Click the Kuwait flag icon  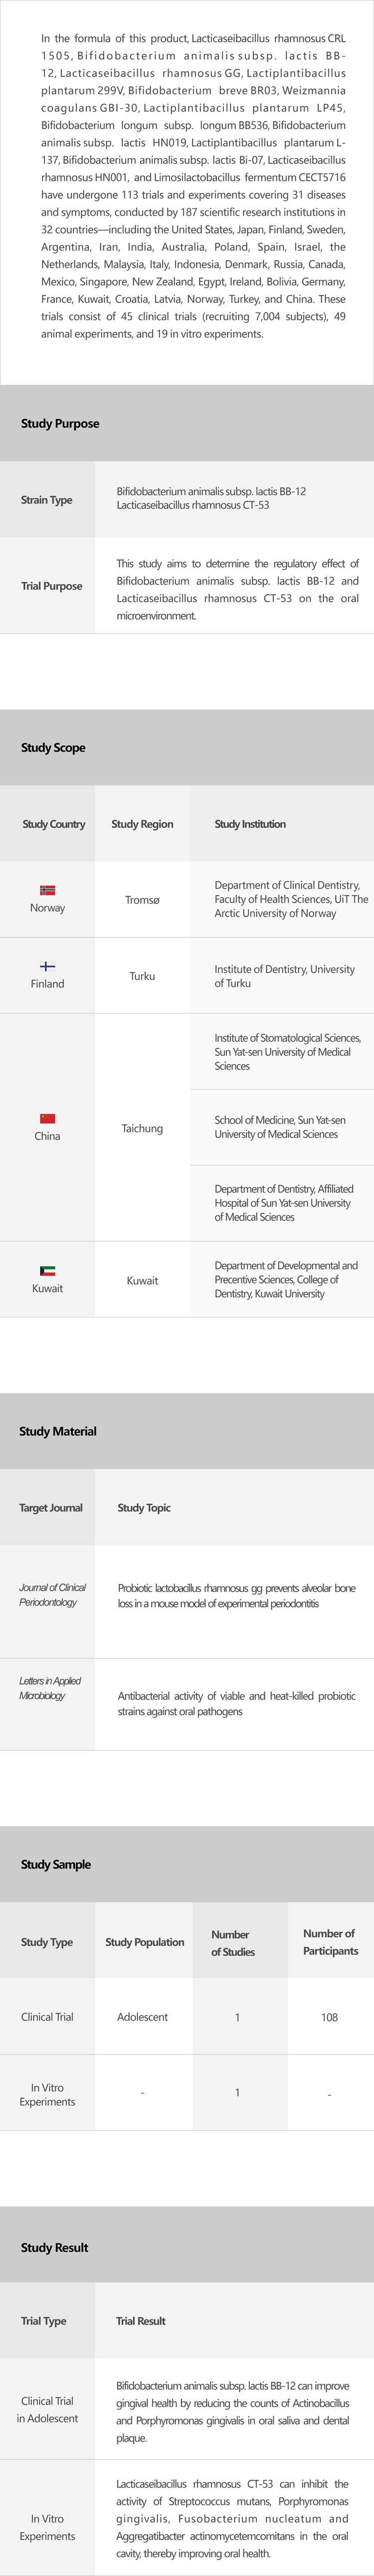[47, 1271]
